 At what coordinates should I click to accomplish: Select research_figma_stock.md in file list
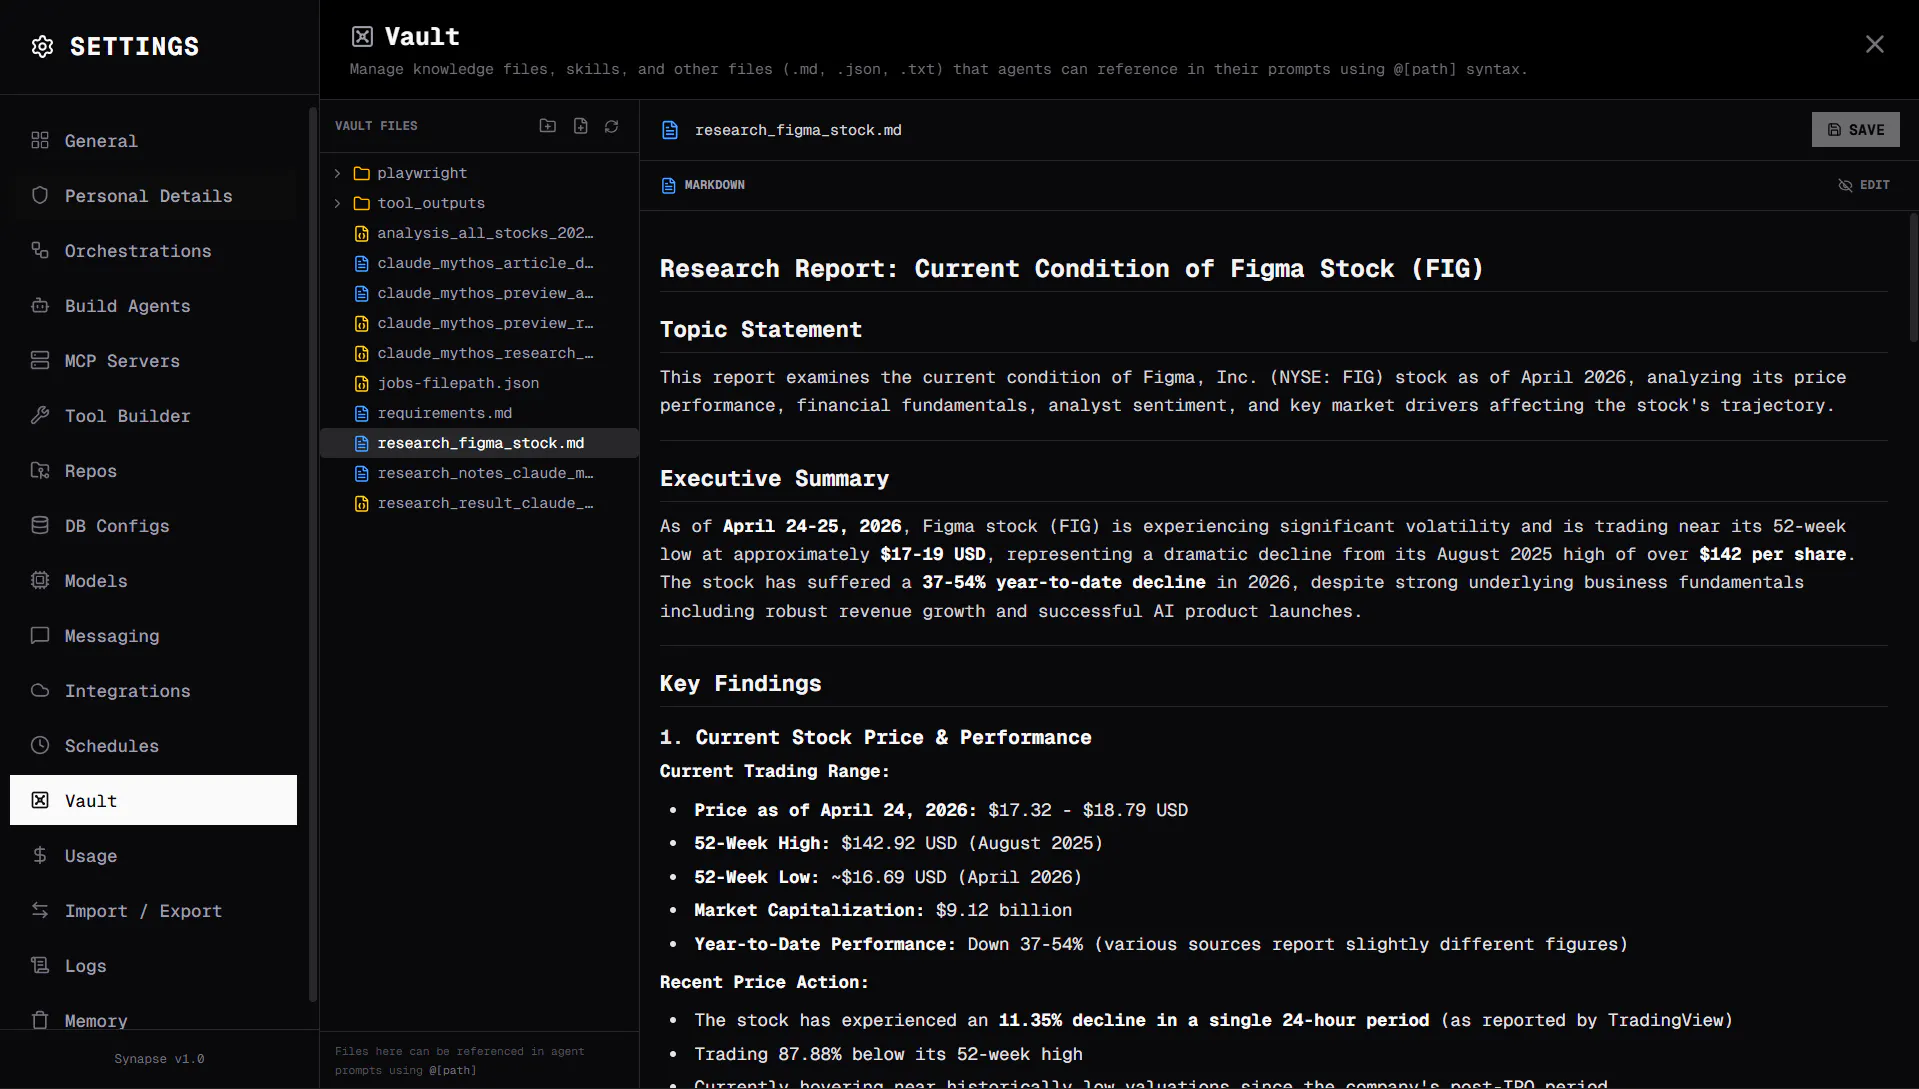pyautogui.click(x=479, y=443)
